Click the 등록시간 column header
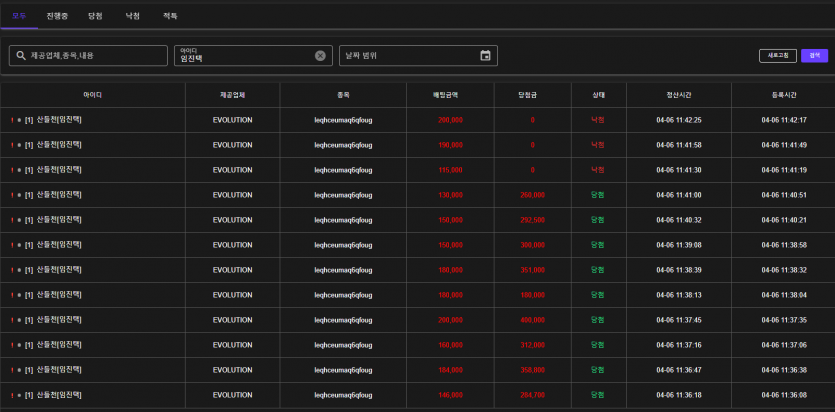The height and width of the screenshot is (412, 835). [784, 95]
